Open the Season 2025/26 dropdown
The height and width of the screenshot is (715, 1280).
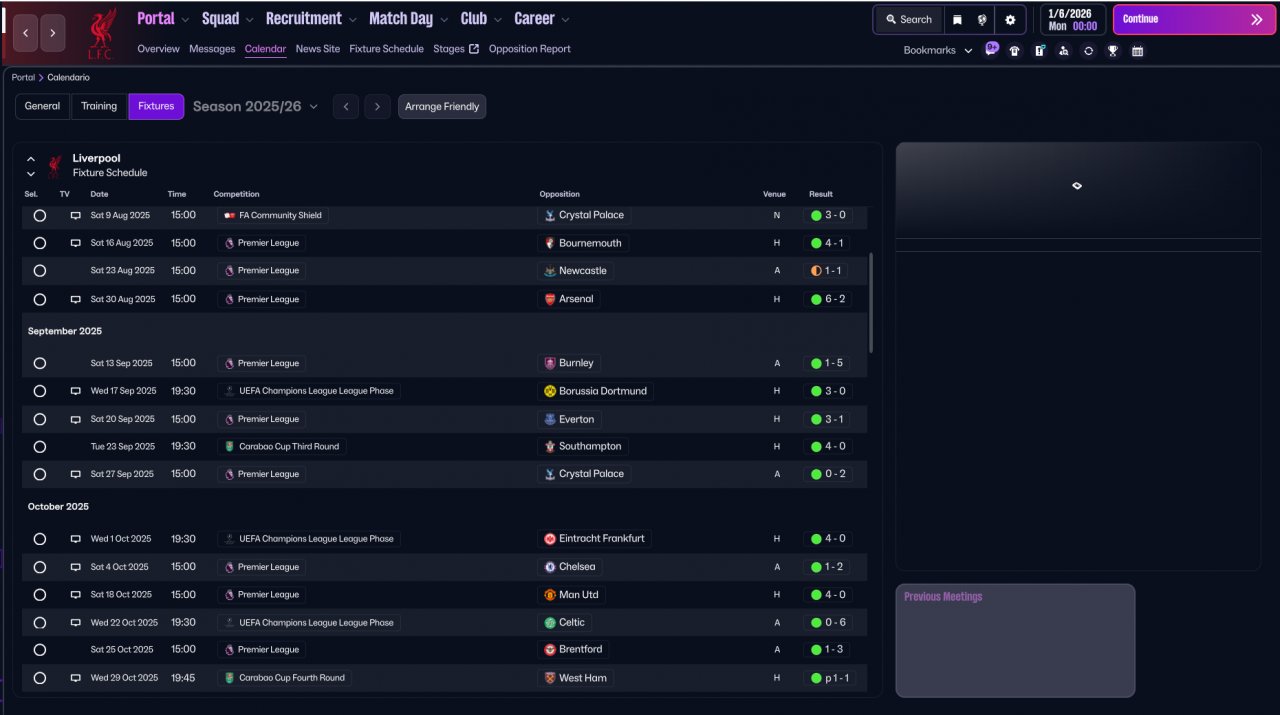click(255, 106)
